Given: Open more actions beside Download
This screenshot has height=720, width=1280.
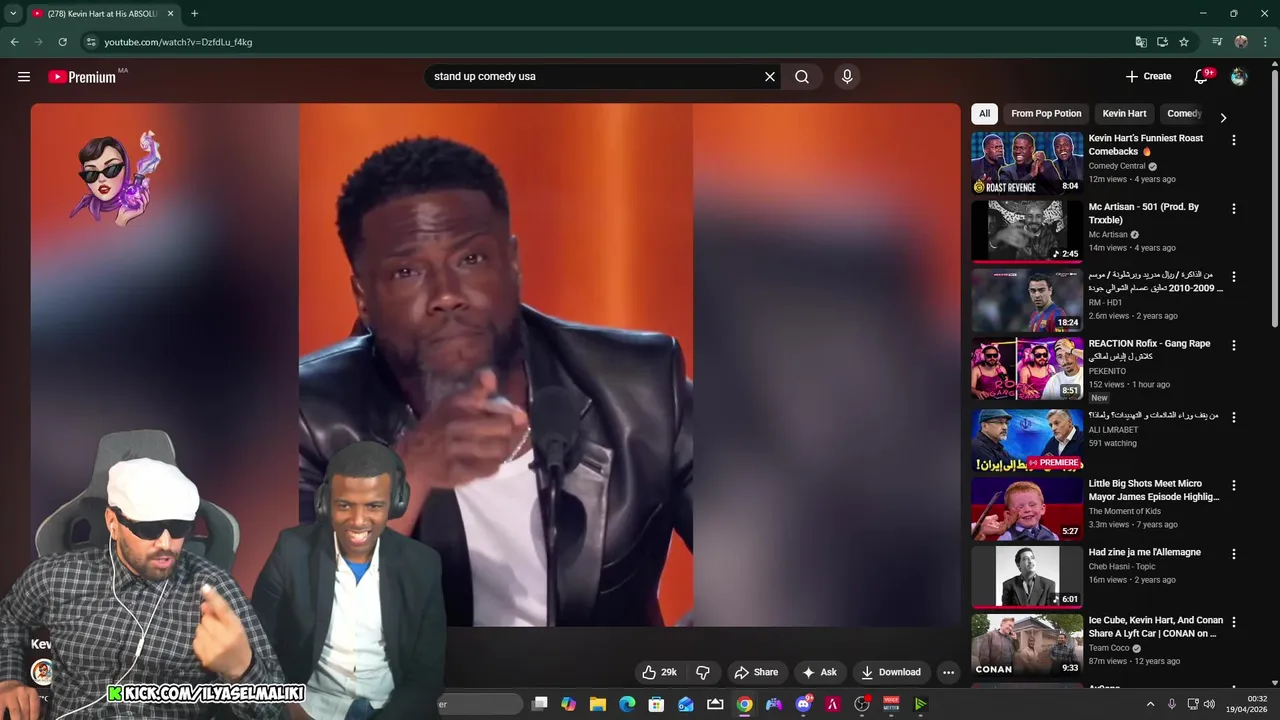Looking at the screenshot, I should pyautogui.click(x=948, y=672).
